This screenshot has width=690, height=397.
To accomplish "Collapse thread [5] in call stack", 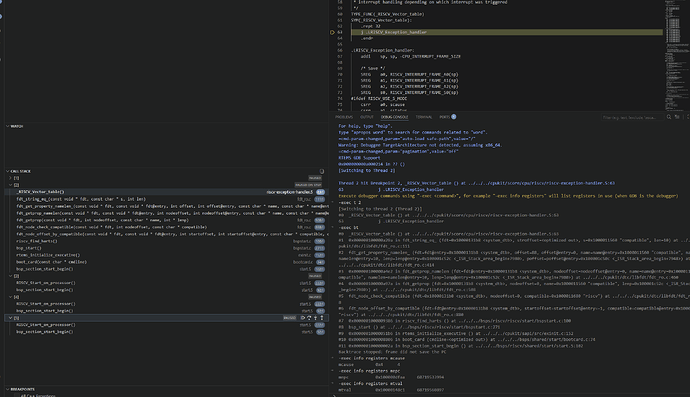I will [11, 318].
